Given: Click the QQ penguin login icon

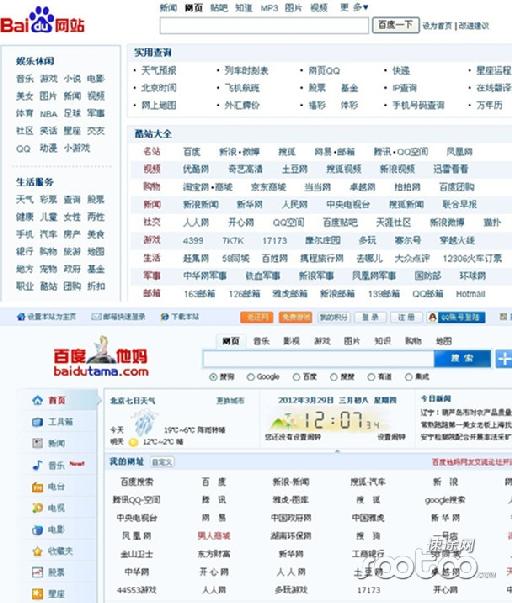Looking at the screenshot, I should click(432, 317).
